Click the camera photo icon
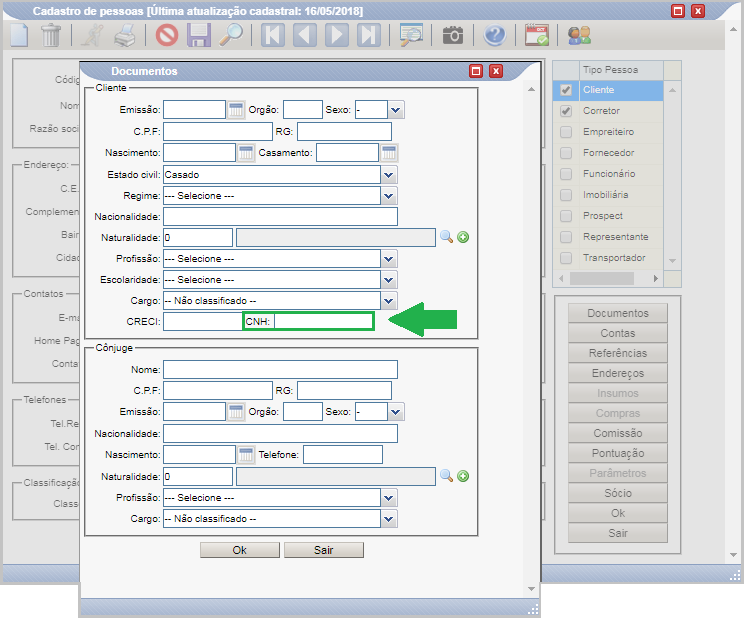This screenshot has height=618, width=744. pos(453,35)
